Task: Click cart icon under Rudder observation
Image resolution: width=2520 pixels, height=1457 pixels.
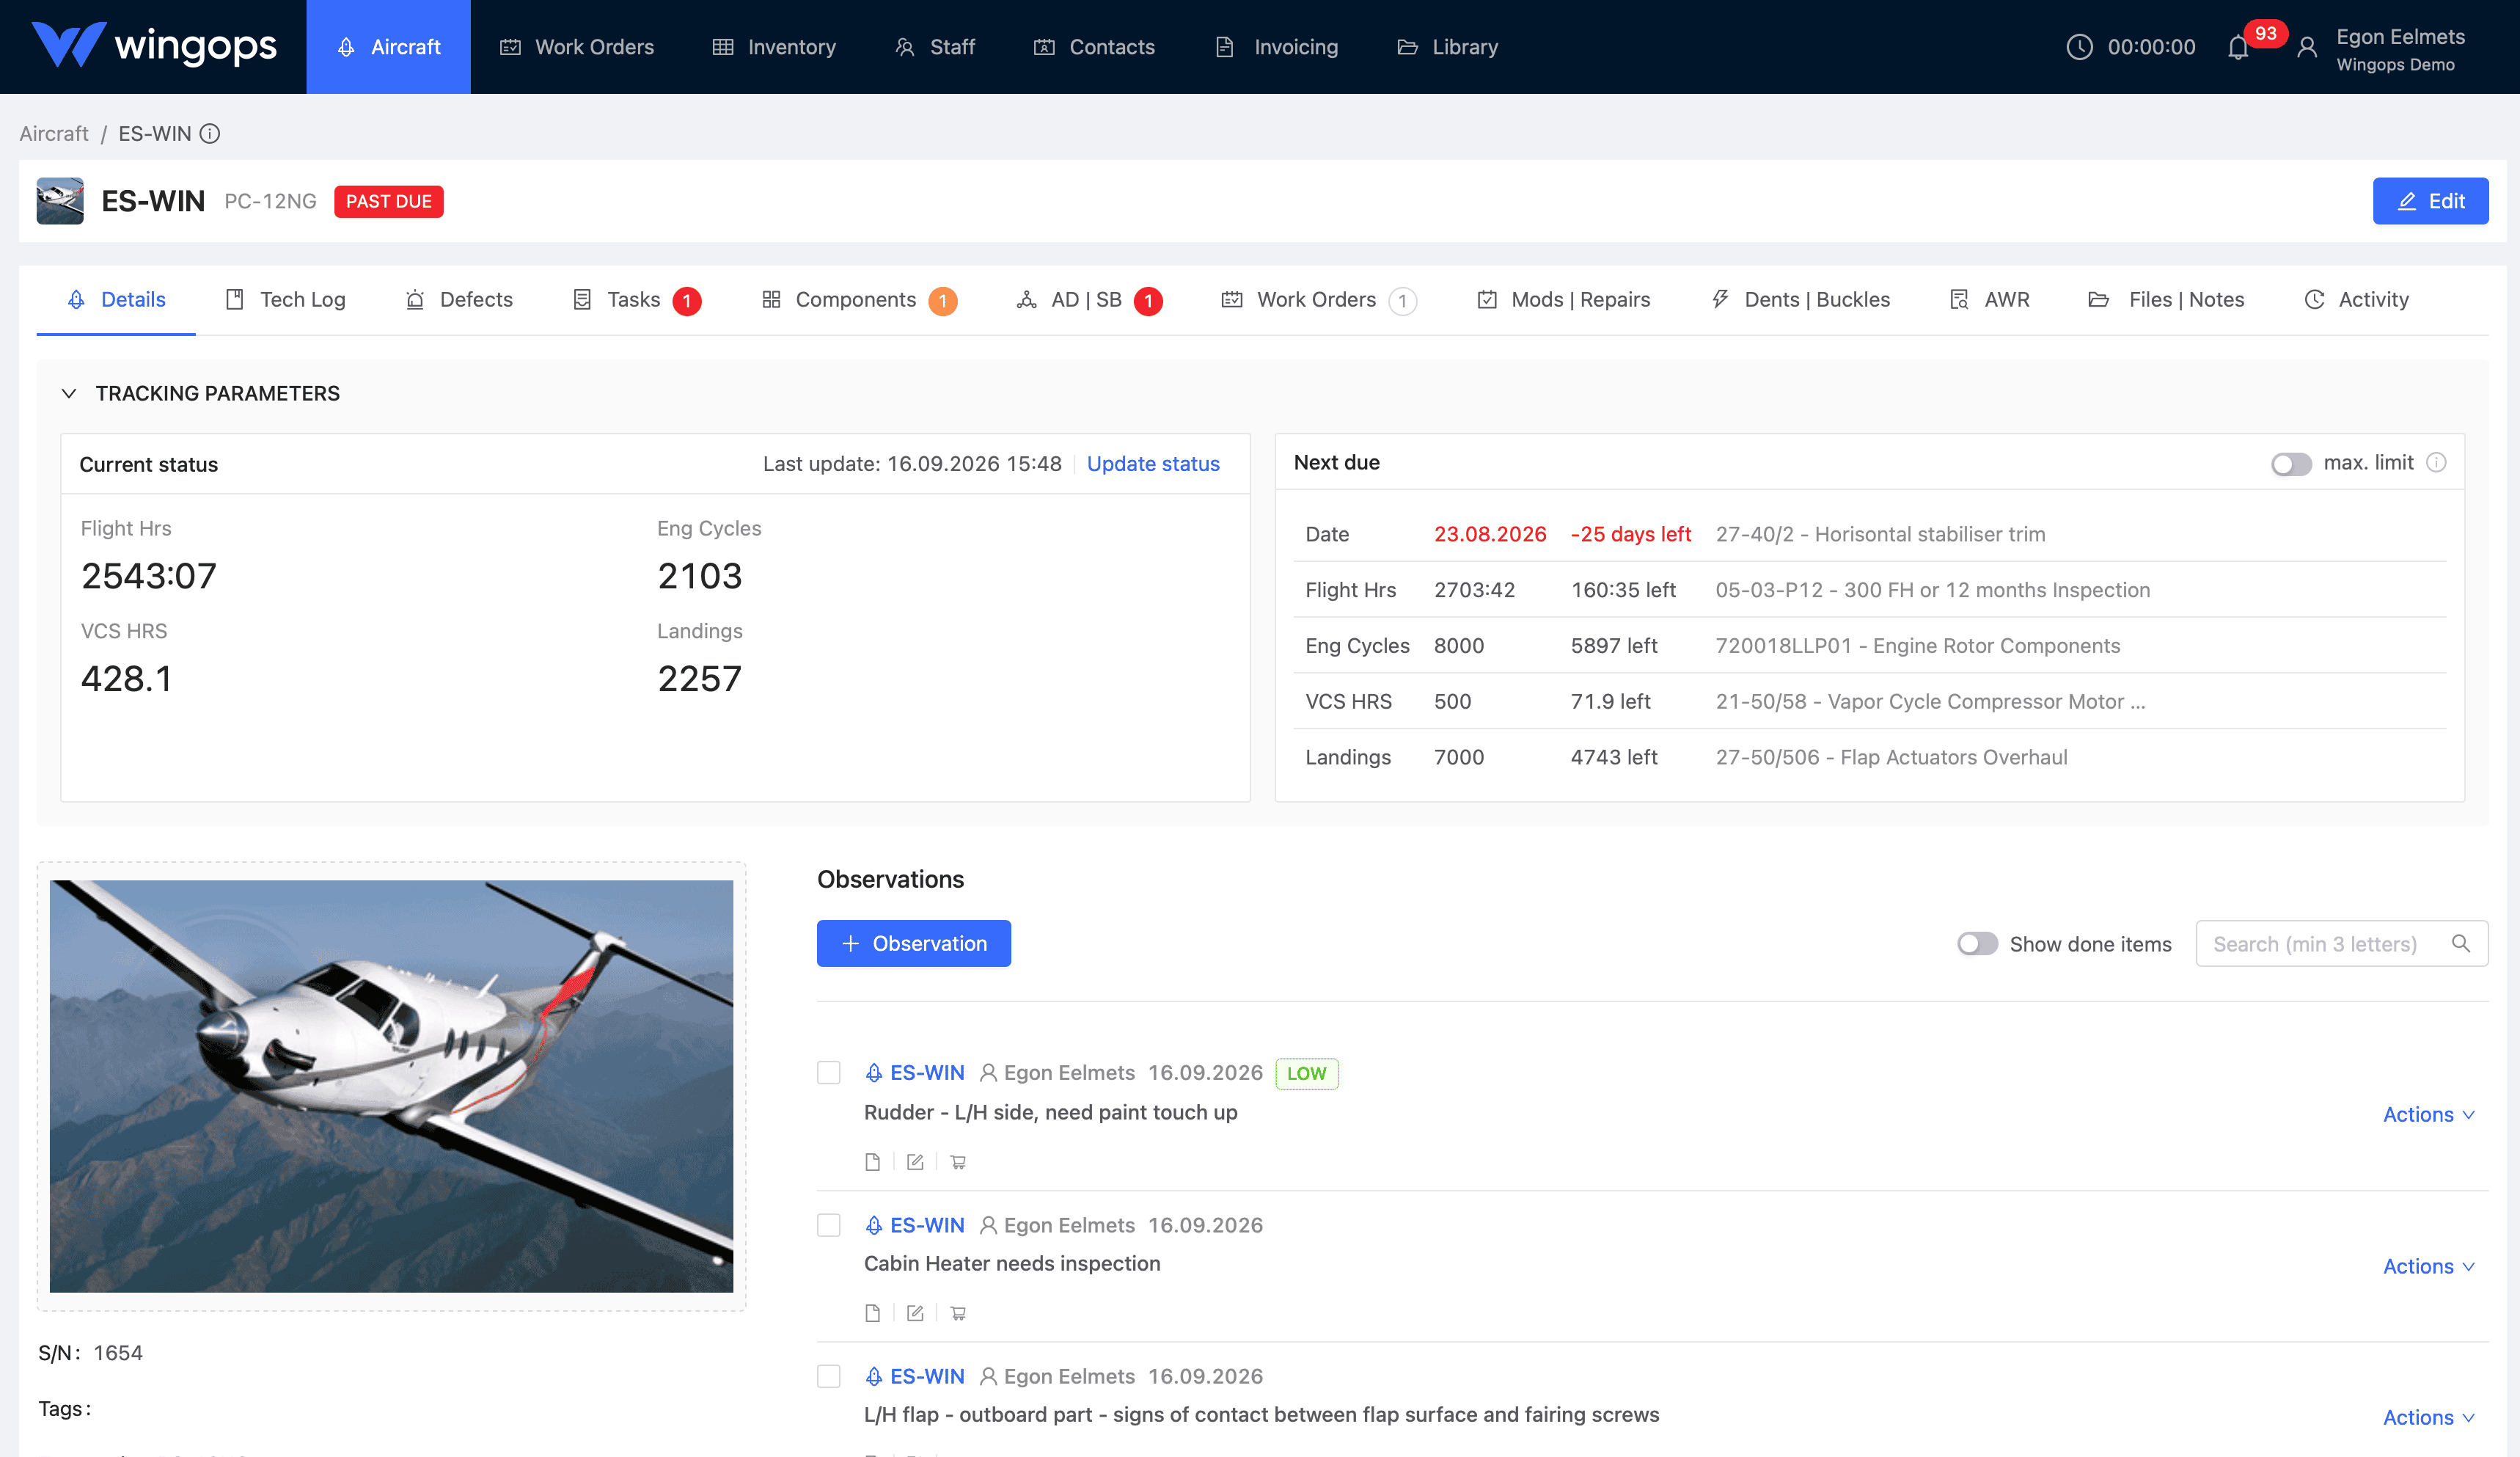Action: tap(958, 1162)
